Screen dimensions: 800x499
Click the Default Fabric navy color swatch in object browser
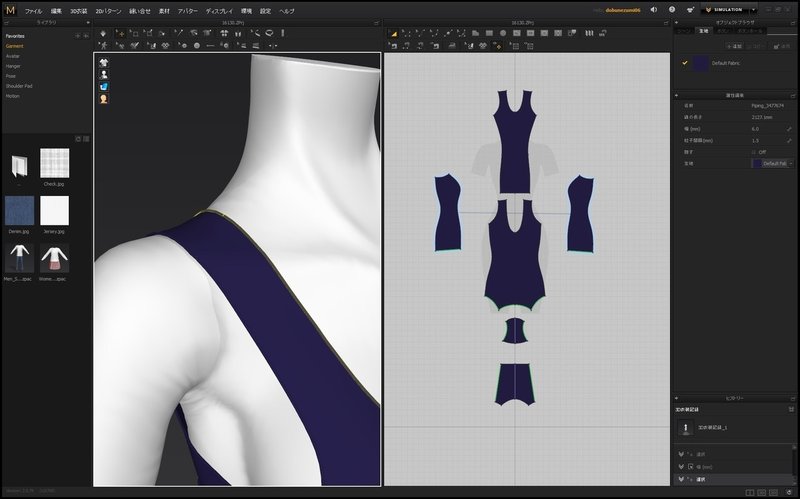(x=701, y=63)
